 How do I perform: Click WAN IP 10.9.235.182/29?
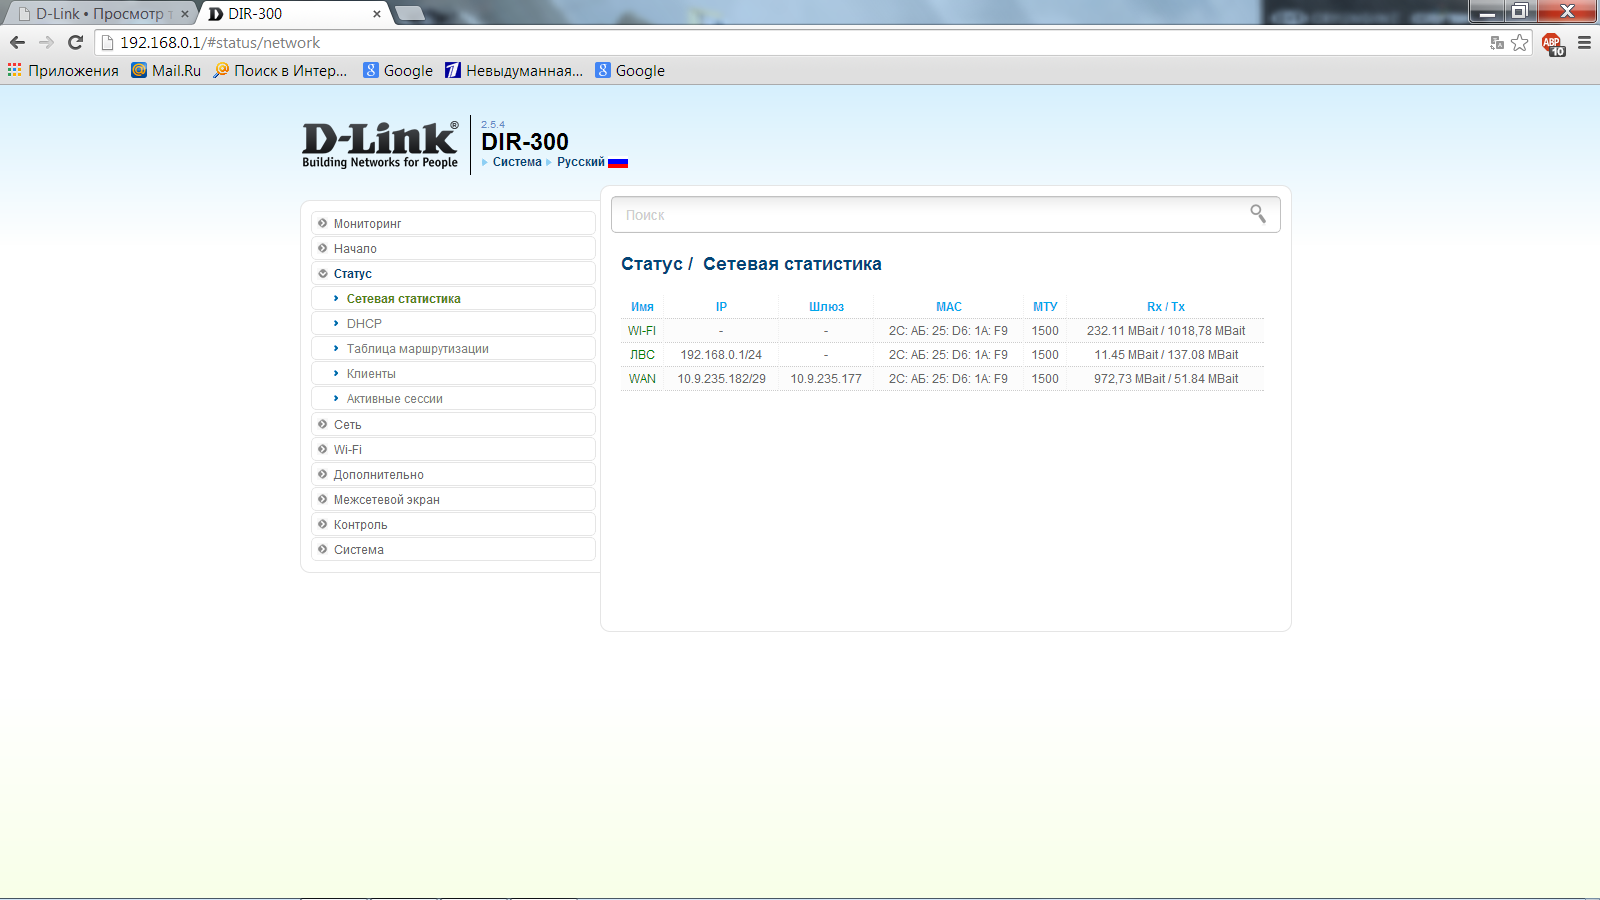point(721,379)
